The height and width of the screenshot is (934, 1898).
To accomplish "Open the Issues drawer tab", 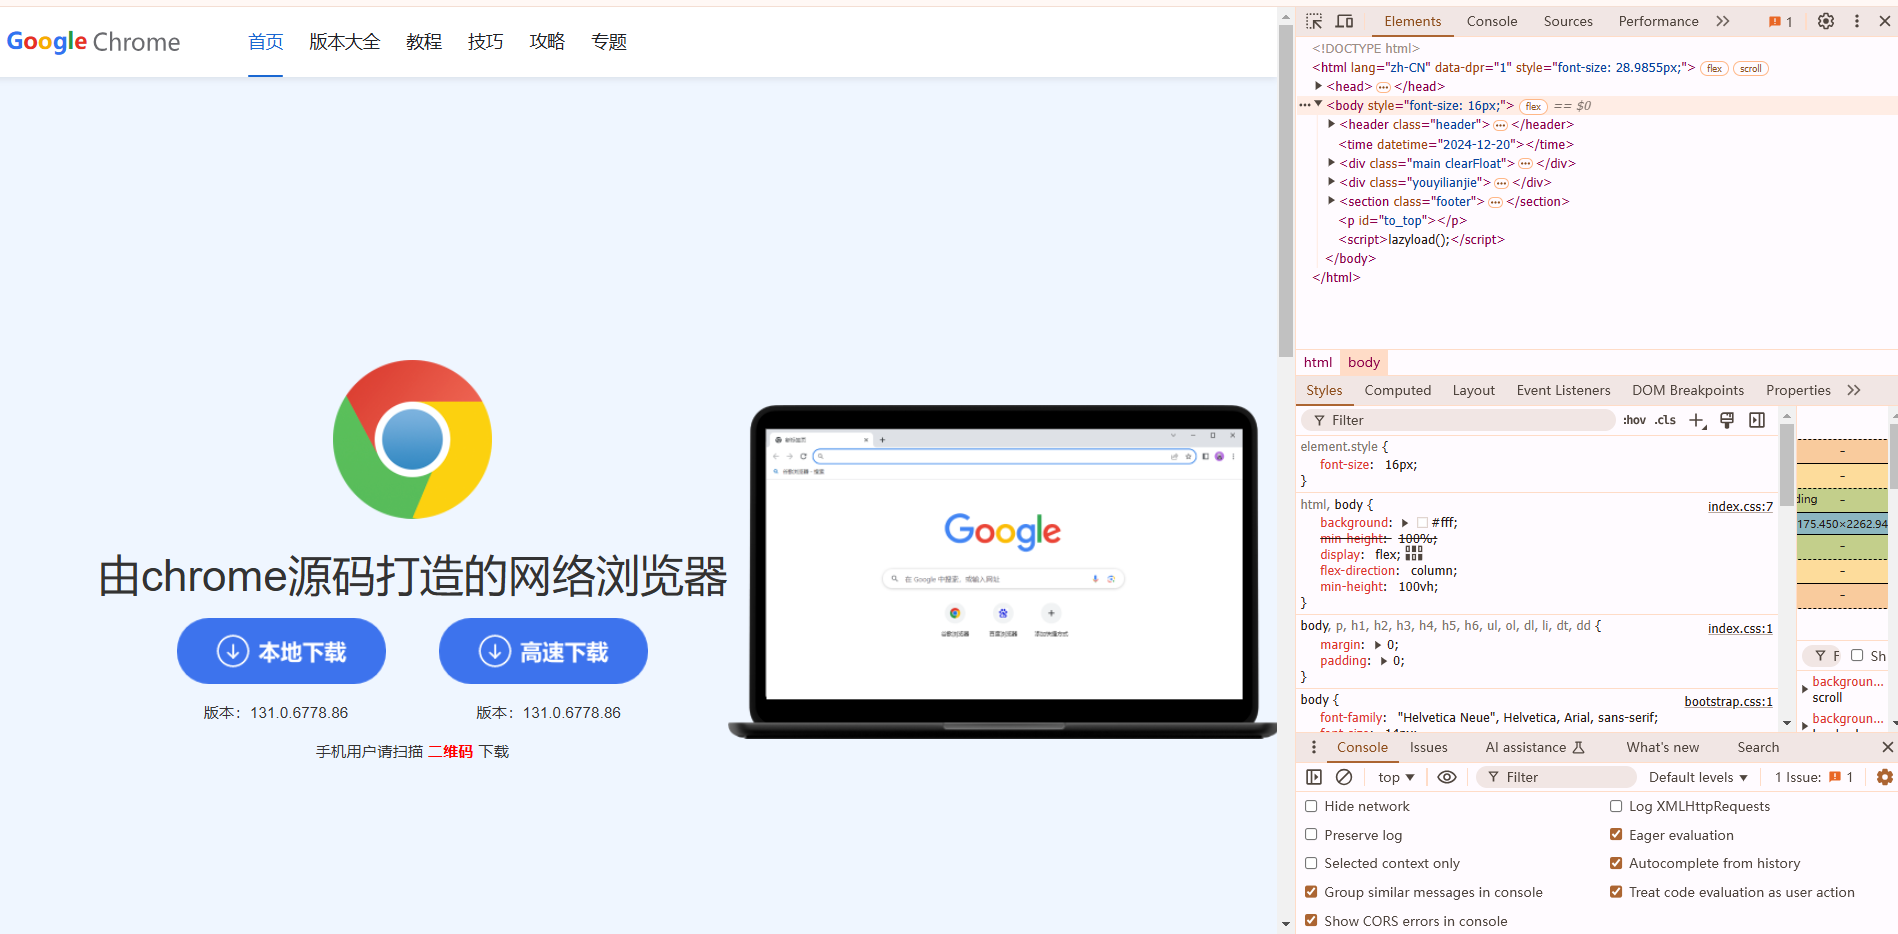I will coord(1428,747).
